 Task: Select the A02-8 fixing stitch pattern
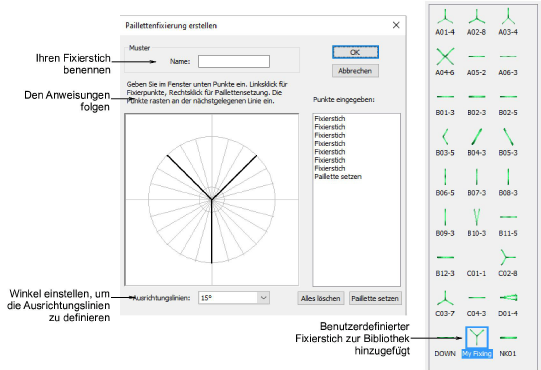tap(476, 21)
